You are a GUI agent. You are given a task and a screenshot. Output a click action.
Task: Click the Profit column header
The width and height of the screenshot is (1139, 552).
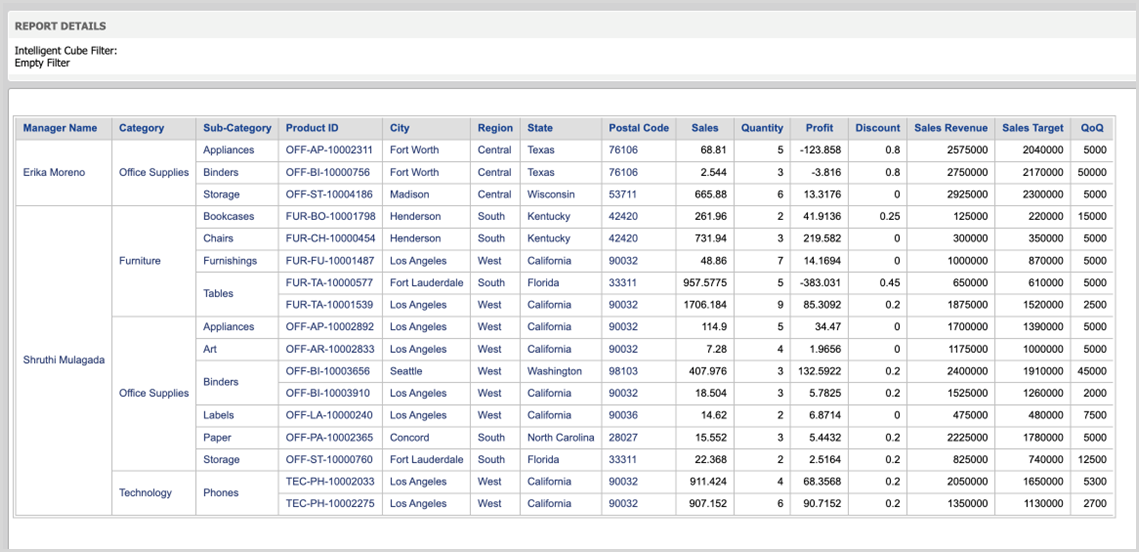(819, 128)
